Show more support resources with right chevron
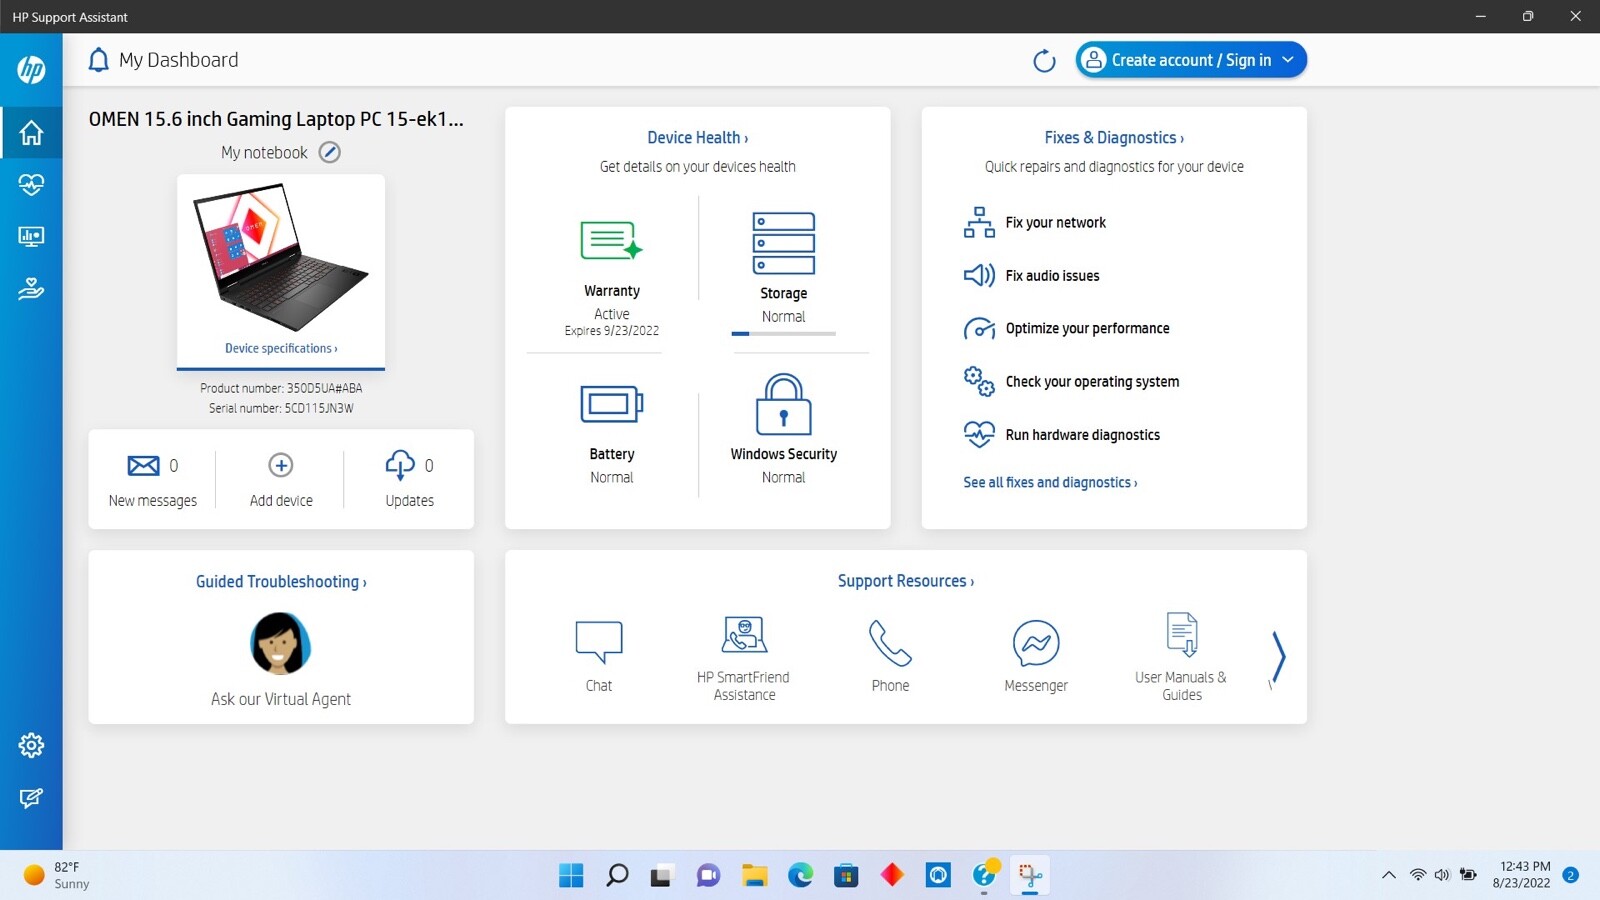 [x=1278, y=657]
